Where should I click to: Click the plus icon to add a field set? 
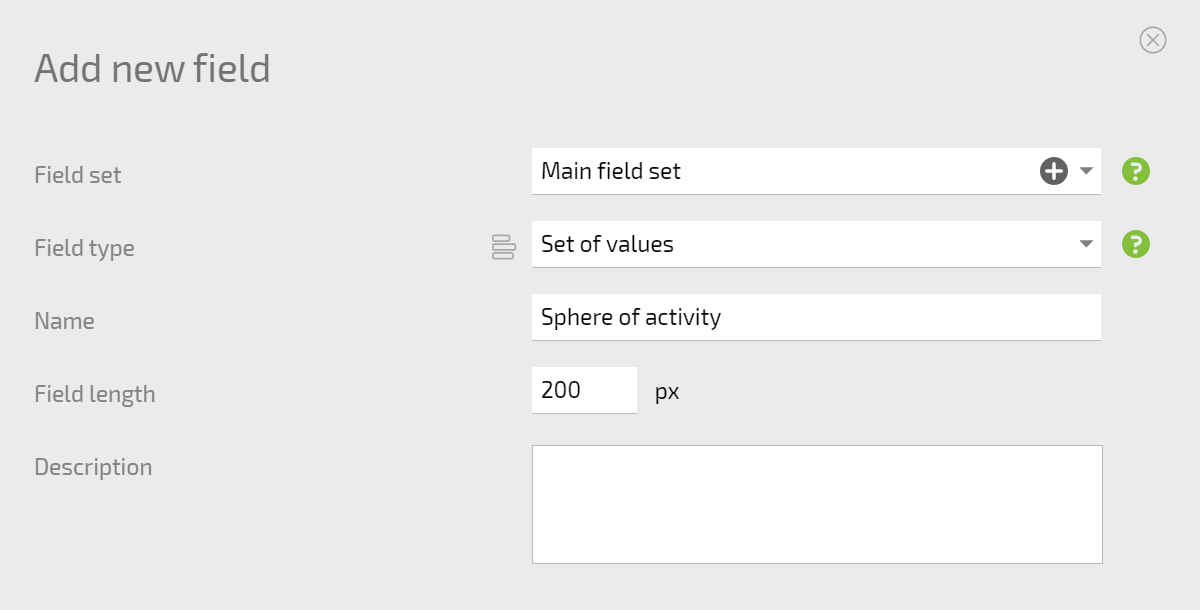(1054, 171)
